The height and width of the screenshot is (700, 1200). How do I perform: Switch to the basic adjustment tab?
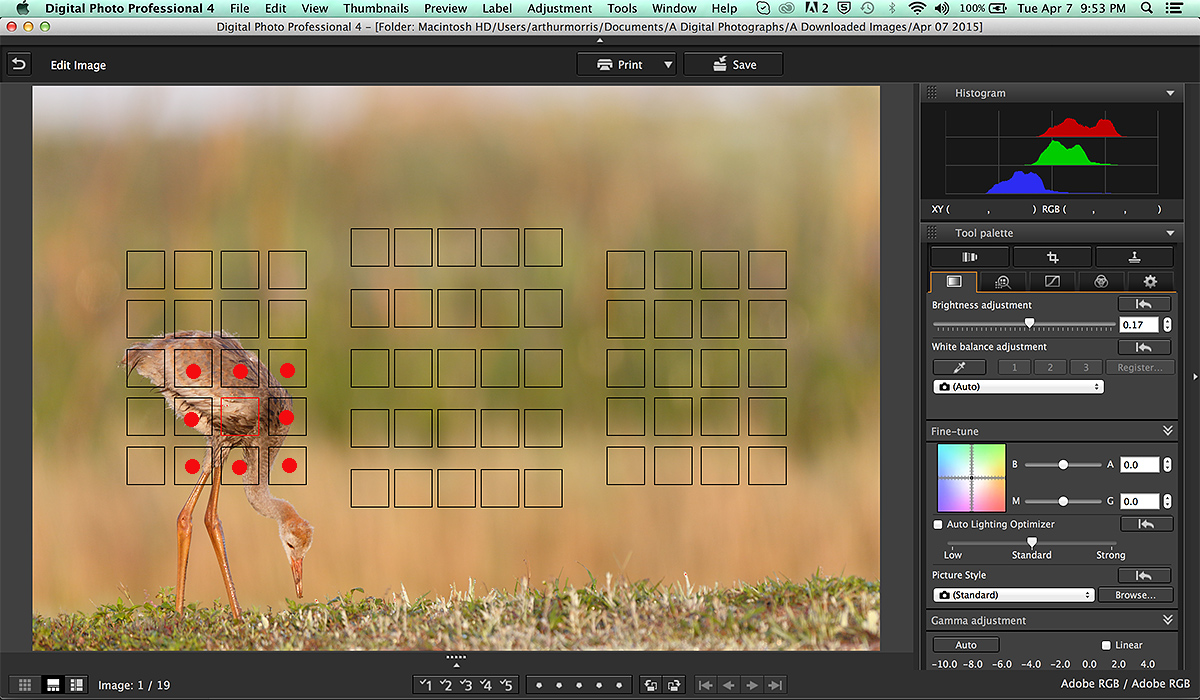coord(954,282)
